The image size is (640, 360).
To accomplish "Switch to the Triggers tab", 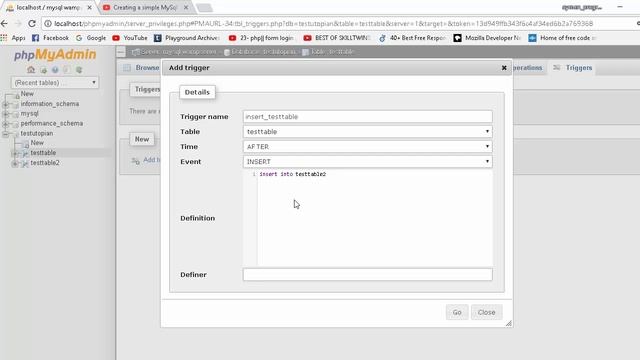I will [x=573, y=68].
